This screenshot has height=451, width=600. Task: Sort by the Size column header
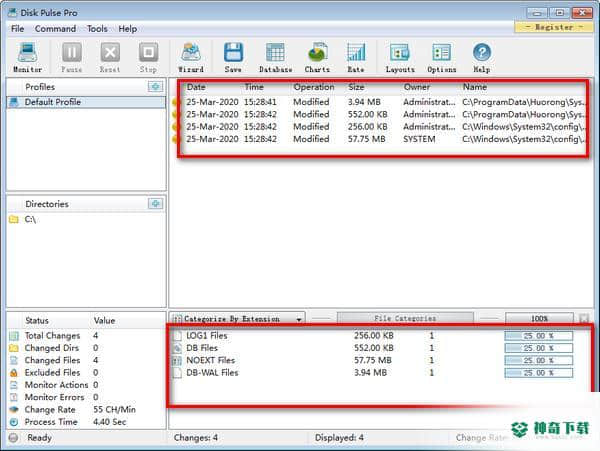(x=356, y=87)
